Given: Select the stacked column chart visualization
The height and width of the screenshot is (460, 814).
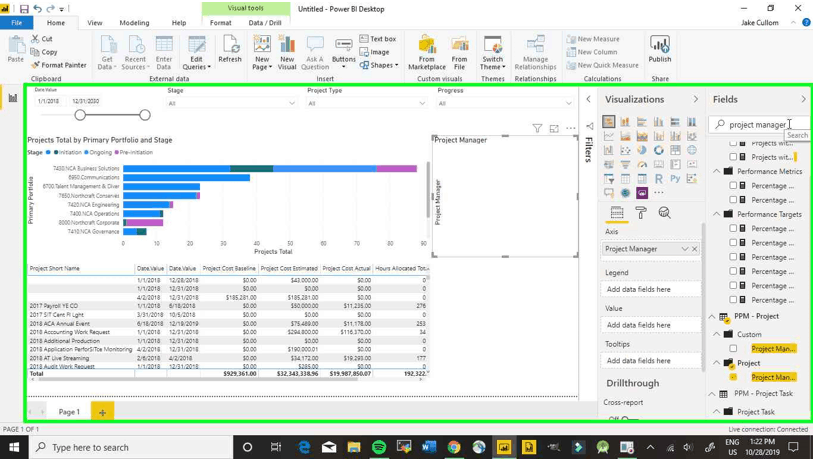Looking at the screenshot, I should click(x=625, y=121).
